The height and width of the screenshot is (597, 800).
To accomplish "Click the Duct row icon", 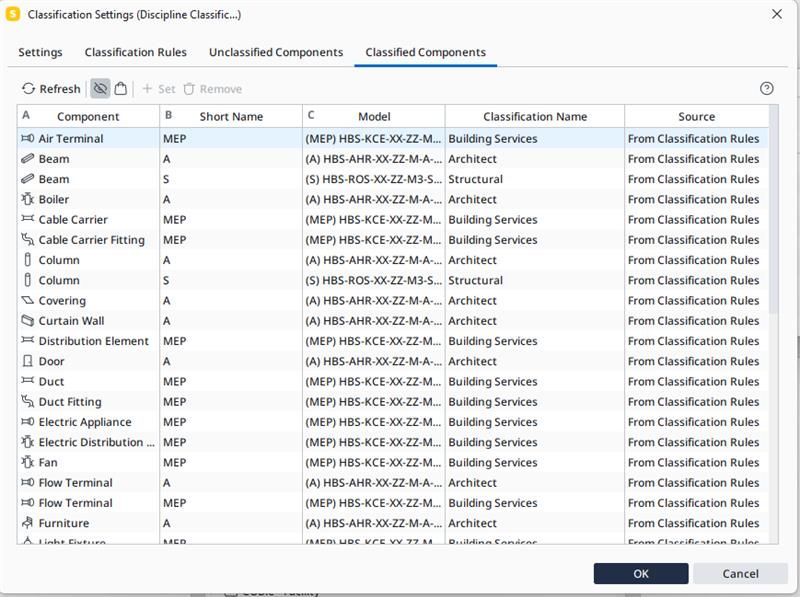I will tap(28, 381).
